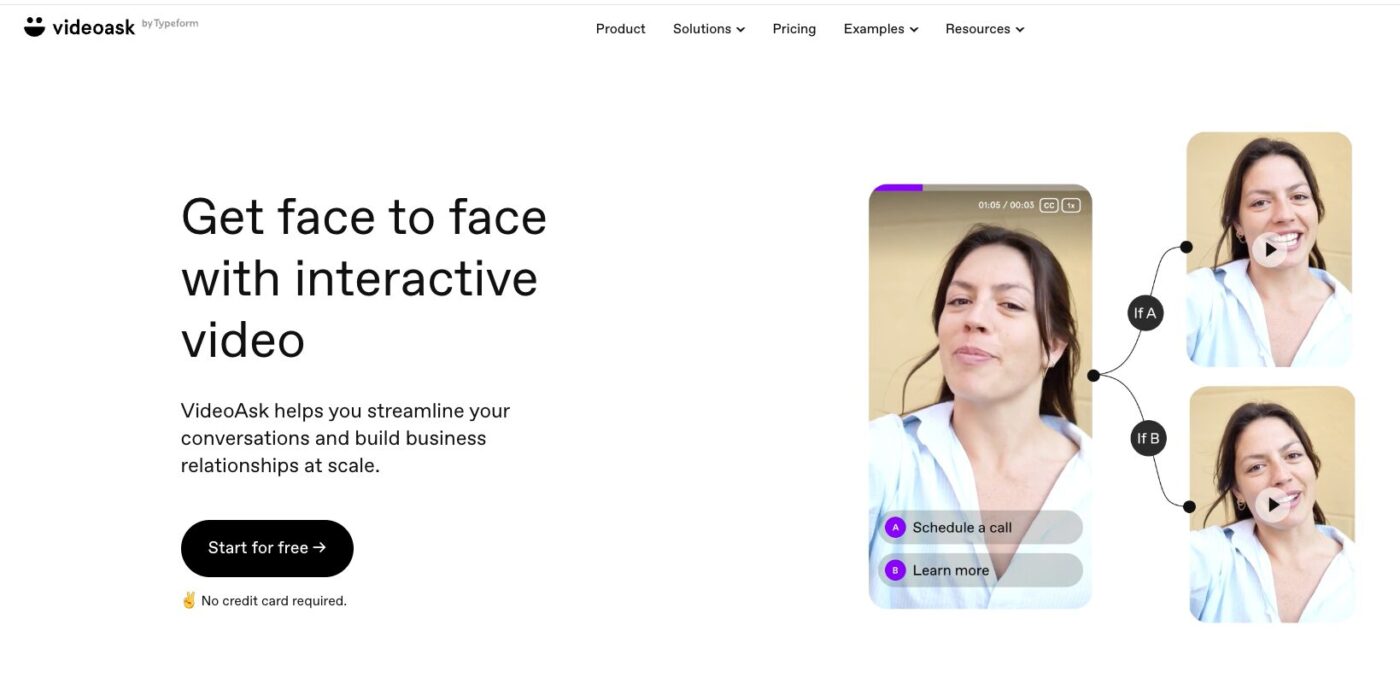Image resolution: width=1400 pixels, height=689 pixels.
Task: Choose the Learn more answer
Action: click(x=981, y=570)
